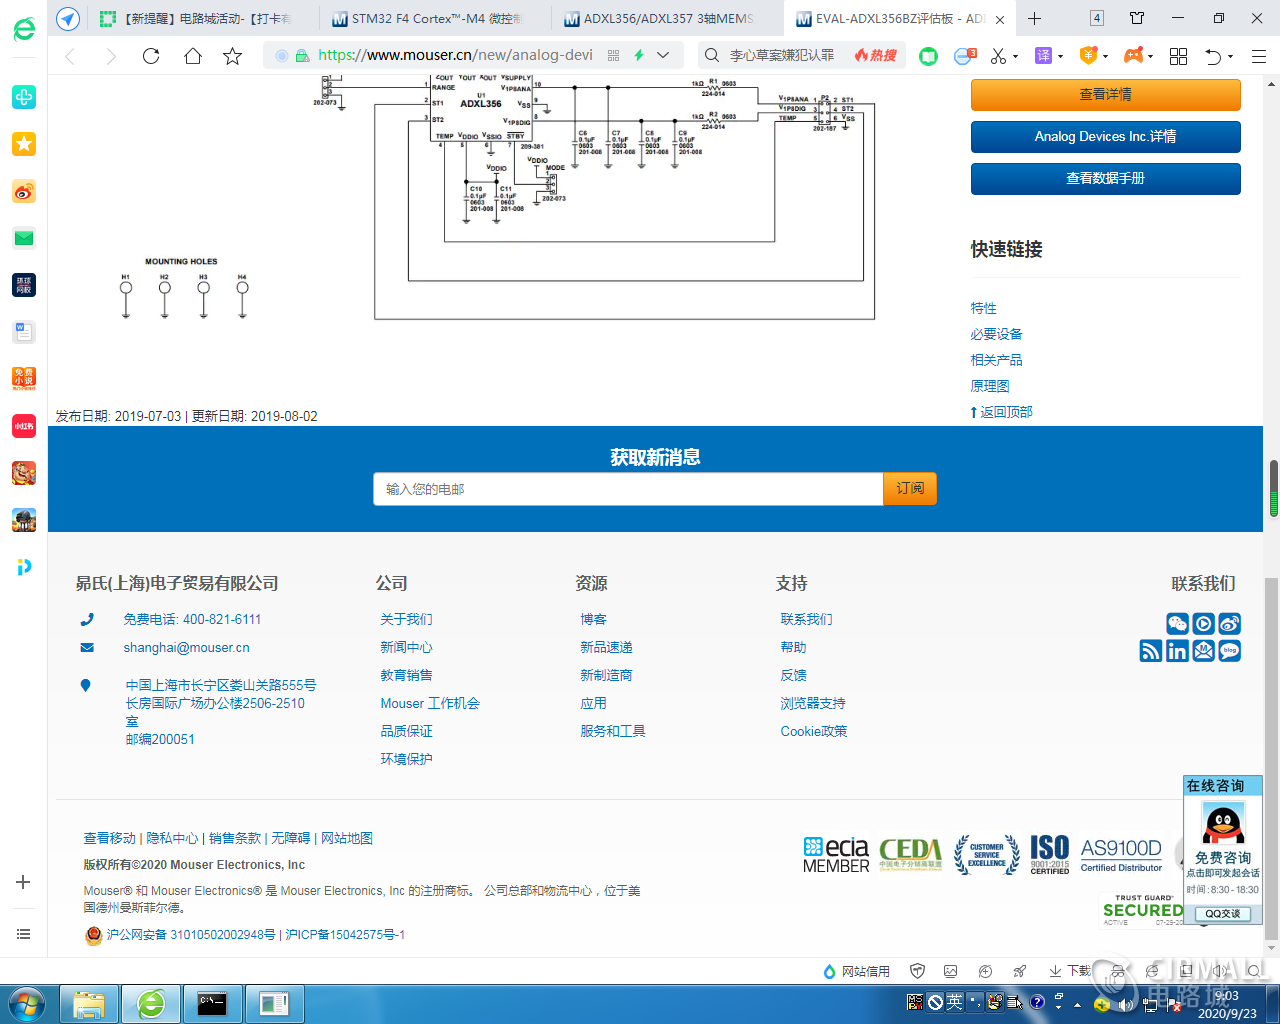Open RSS feed icon in footer
Image resolution: width=1280 pixels, height=1024 pixels.
click(x=1151, y=651)
